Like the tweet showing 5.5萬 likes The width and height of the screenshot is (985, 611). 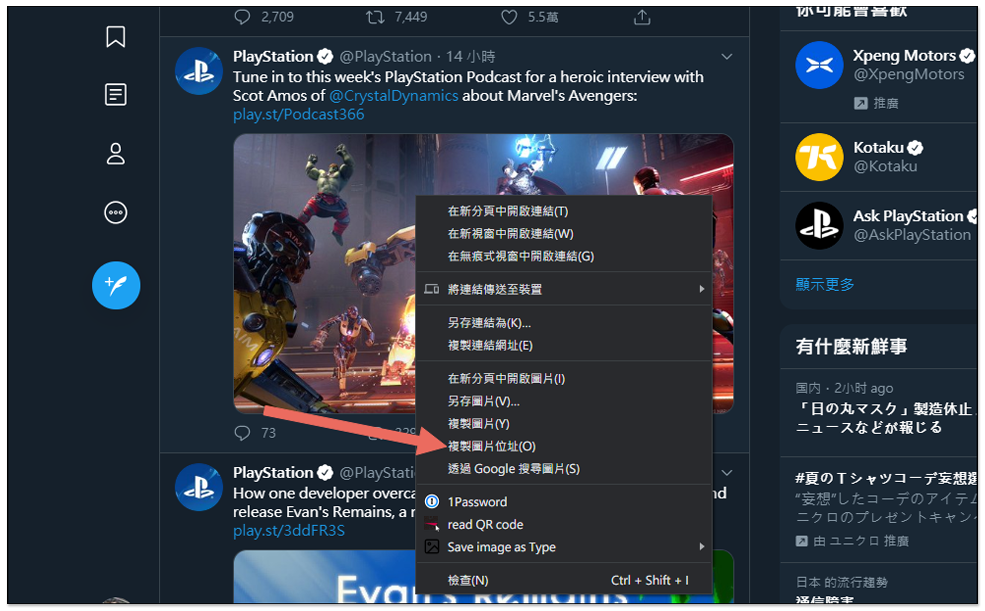click(x=509, y=17)
